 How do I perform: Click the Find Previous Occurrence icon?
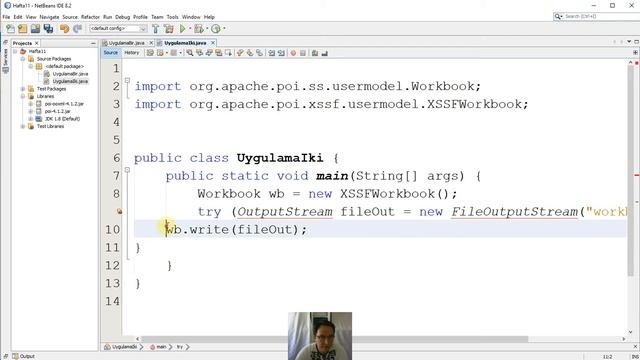tap(200, 53)
